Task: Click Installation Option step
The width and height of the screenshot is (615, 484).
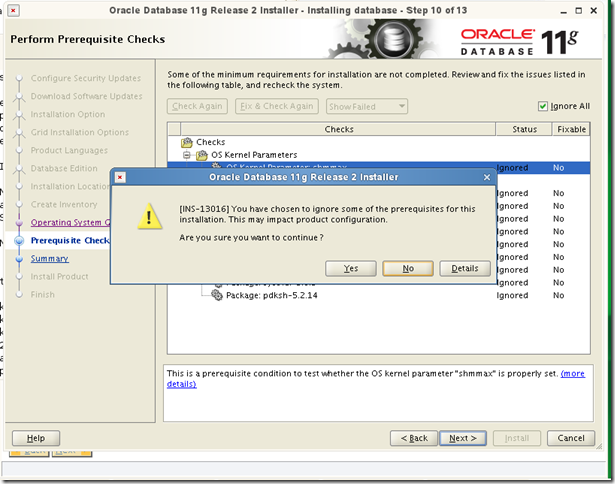Action: [68, 114]
